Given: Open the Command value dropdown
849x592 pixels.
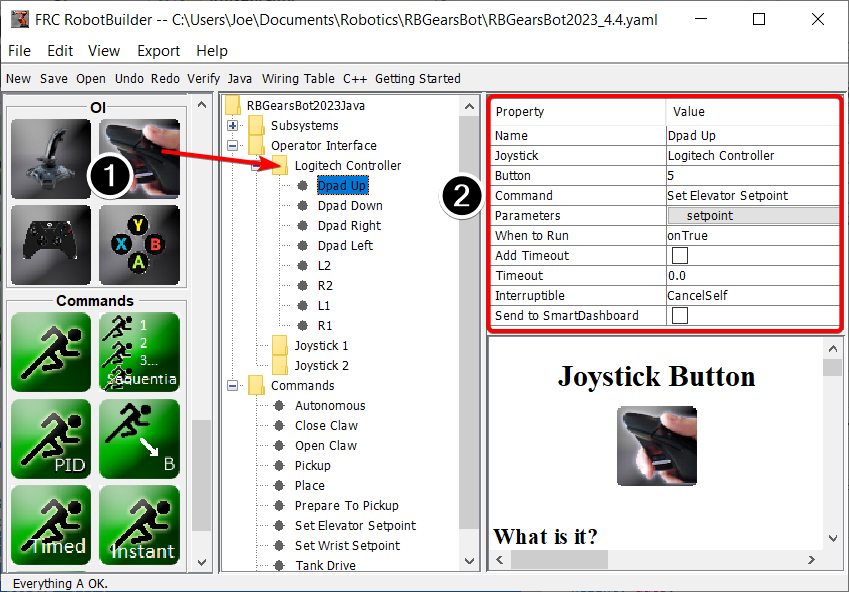Looking at the screenshot, I should pyautogui.click(x=753, y=196).
